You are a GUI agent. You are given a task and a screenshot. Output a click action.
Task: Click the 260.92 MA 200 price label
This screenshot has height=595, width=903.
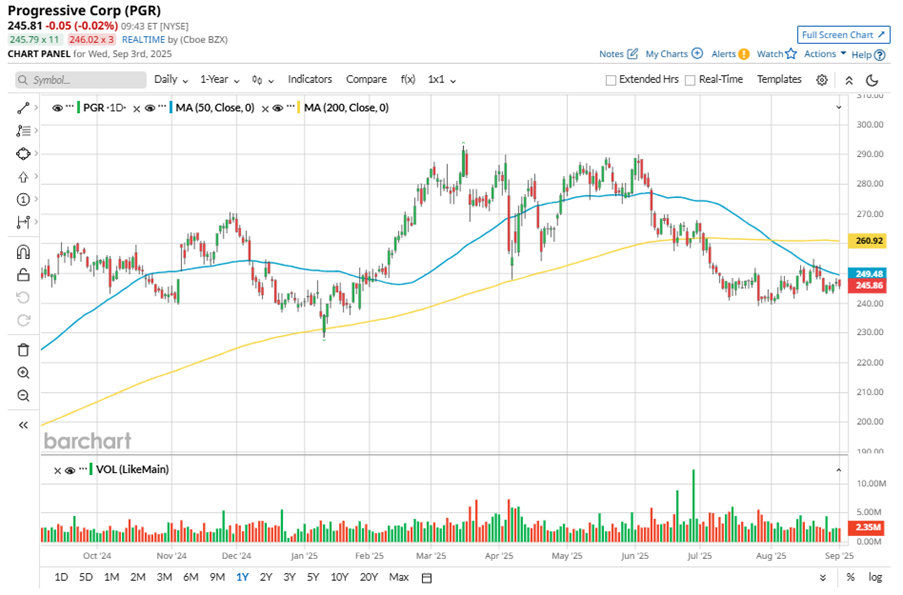coord(869,241)
